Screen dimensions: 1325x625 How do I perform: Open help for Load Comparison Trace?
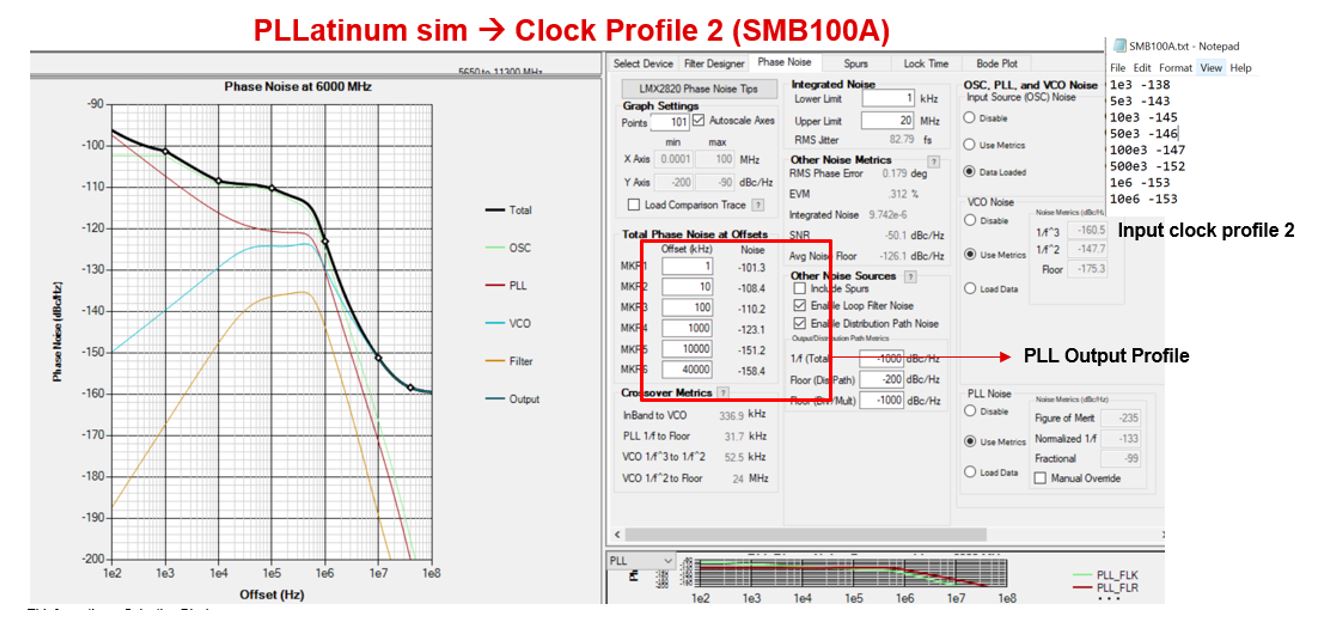pos(757,205)
